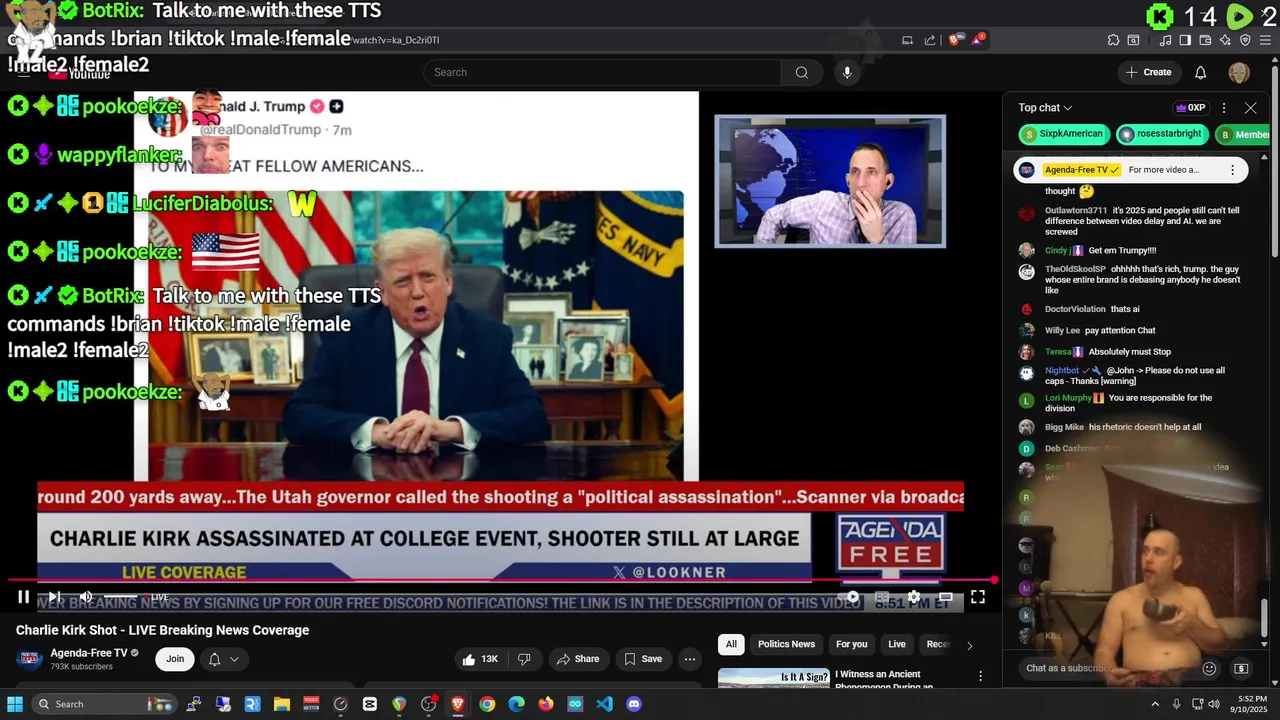Open options for recommended Ancient Phenomenon video
Viewport: 1280px width, 720px height.
click(981, 677)
